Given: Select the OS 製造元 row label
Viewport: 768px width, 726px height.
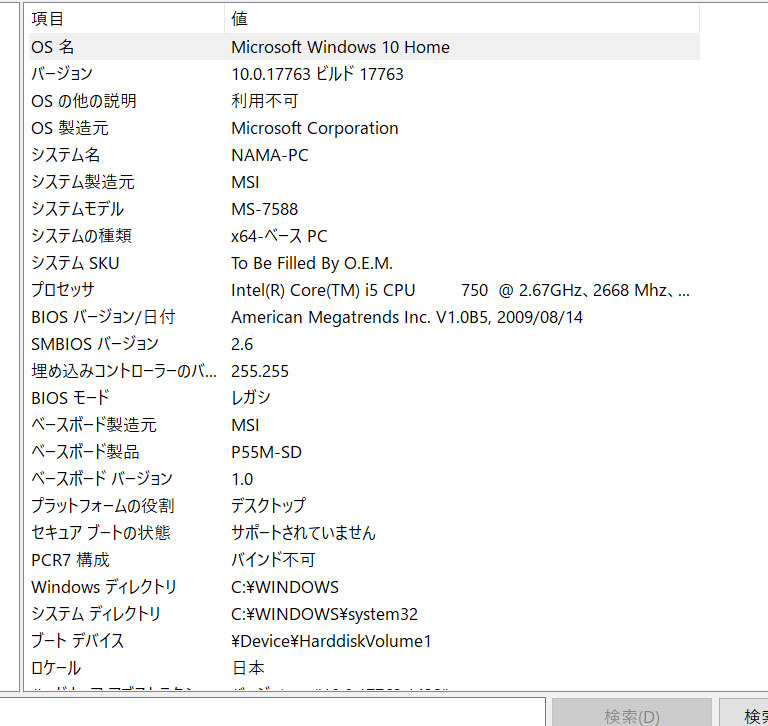Looking at the screenshot, I should pos(70,128).
